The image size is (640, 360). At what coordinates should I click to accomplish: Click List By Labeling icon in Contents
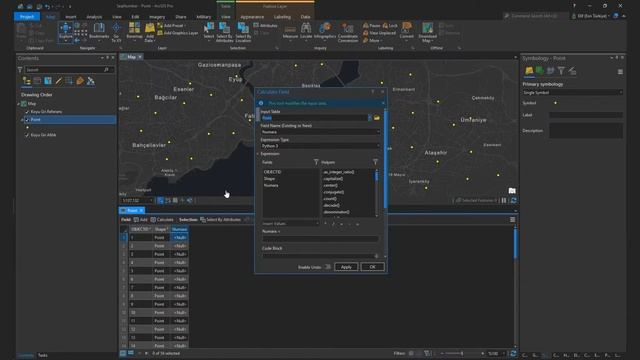(x=80, y=81)
